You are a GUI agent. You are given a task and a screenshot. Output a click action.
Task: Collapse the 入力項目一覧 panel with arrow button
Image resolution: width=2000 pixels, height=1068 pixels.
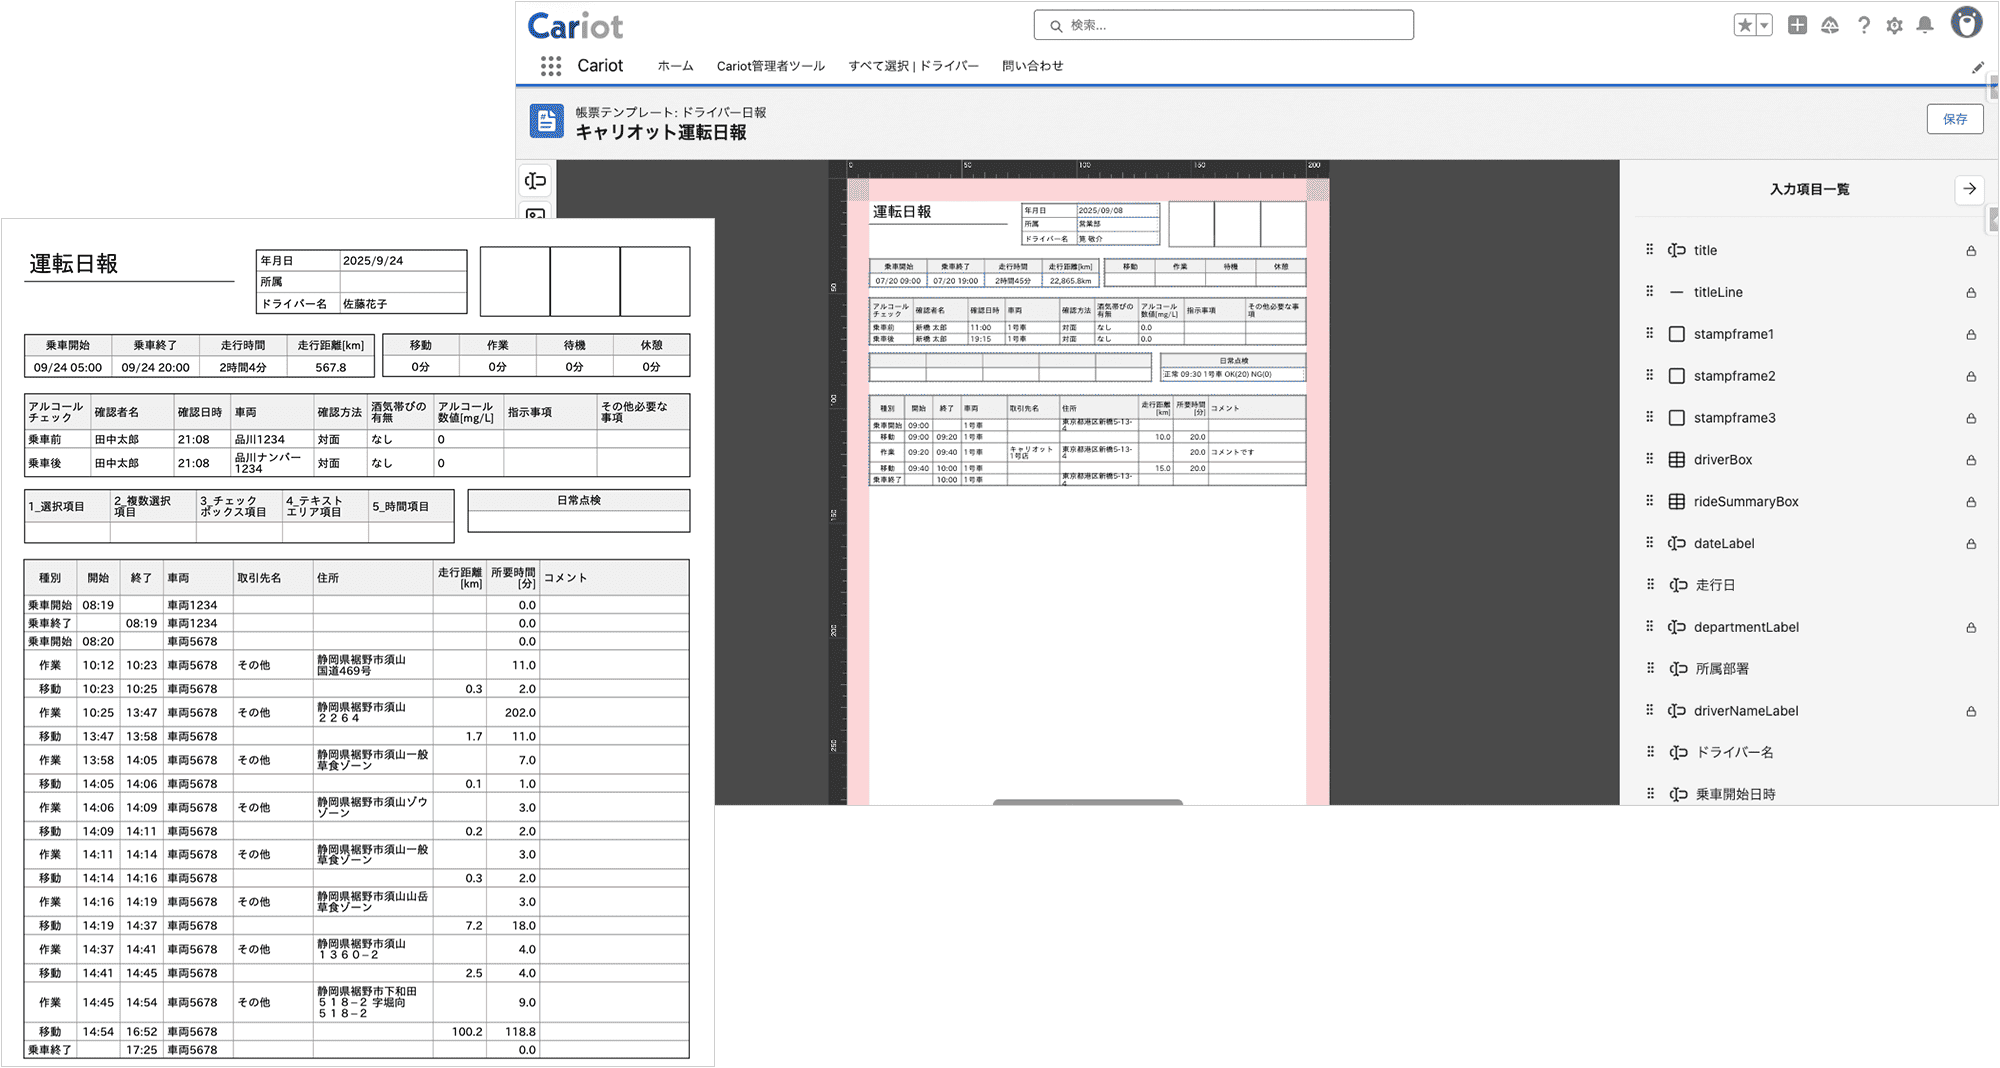[x=1969, y=189]
